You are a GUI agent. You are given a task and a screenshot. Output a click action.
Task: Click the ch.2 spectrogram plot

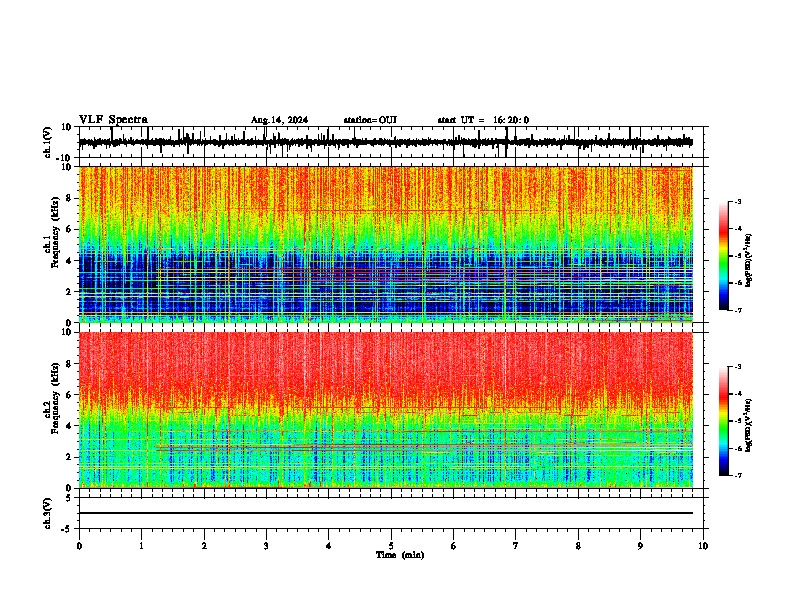(386, 410)
